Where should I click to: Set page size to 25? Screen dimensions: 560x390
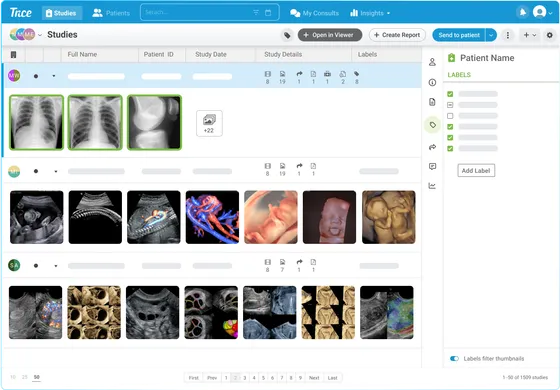point(25,377)
